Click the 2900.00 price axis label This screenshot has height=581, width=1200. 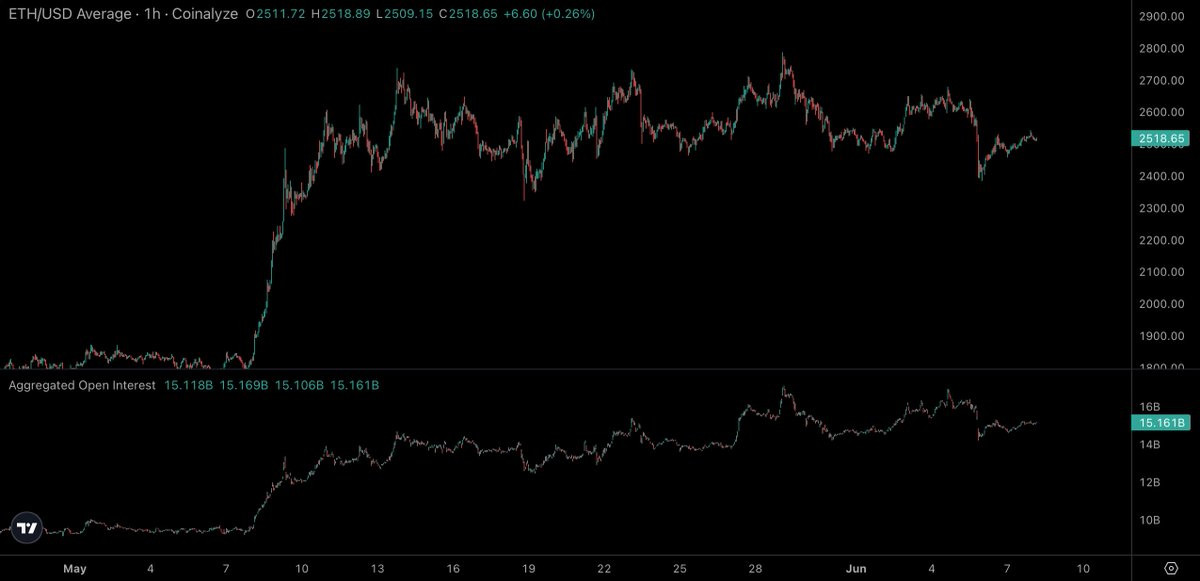pyautogui.click(x=1160, y=17)
